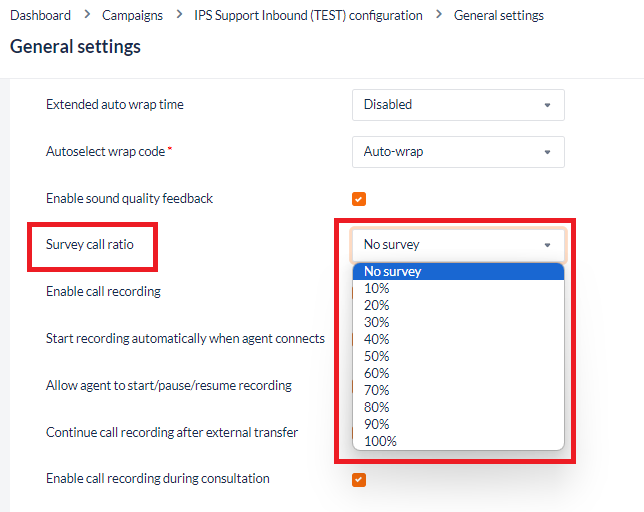This screenshot has height=512, width=644.
Task: Open IPS Support Inbound (TEST) configuration breadcrumb
Action: pos(308,15)
